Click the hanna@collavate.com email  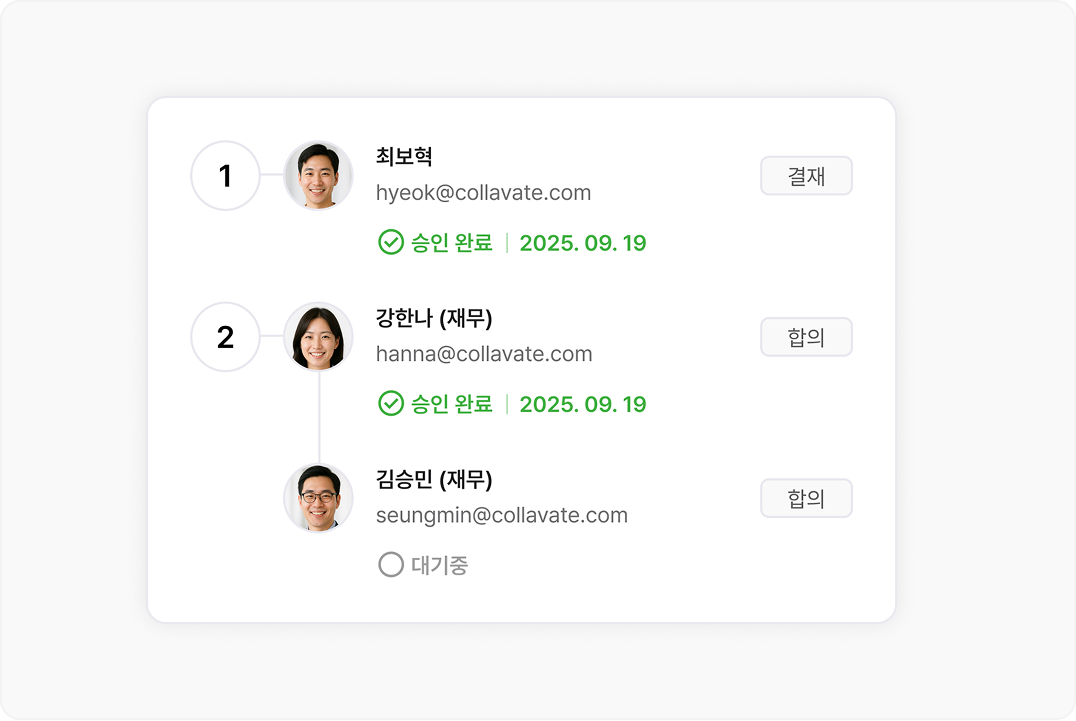tap(484, 354)
